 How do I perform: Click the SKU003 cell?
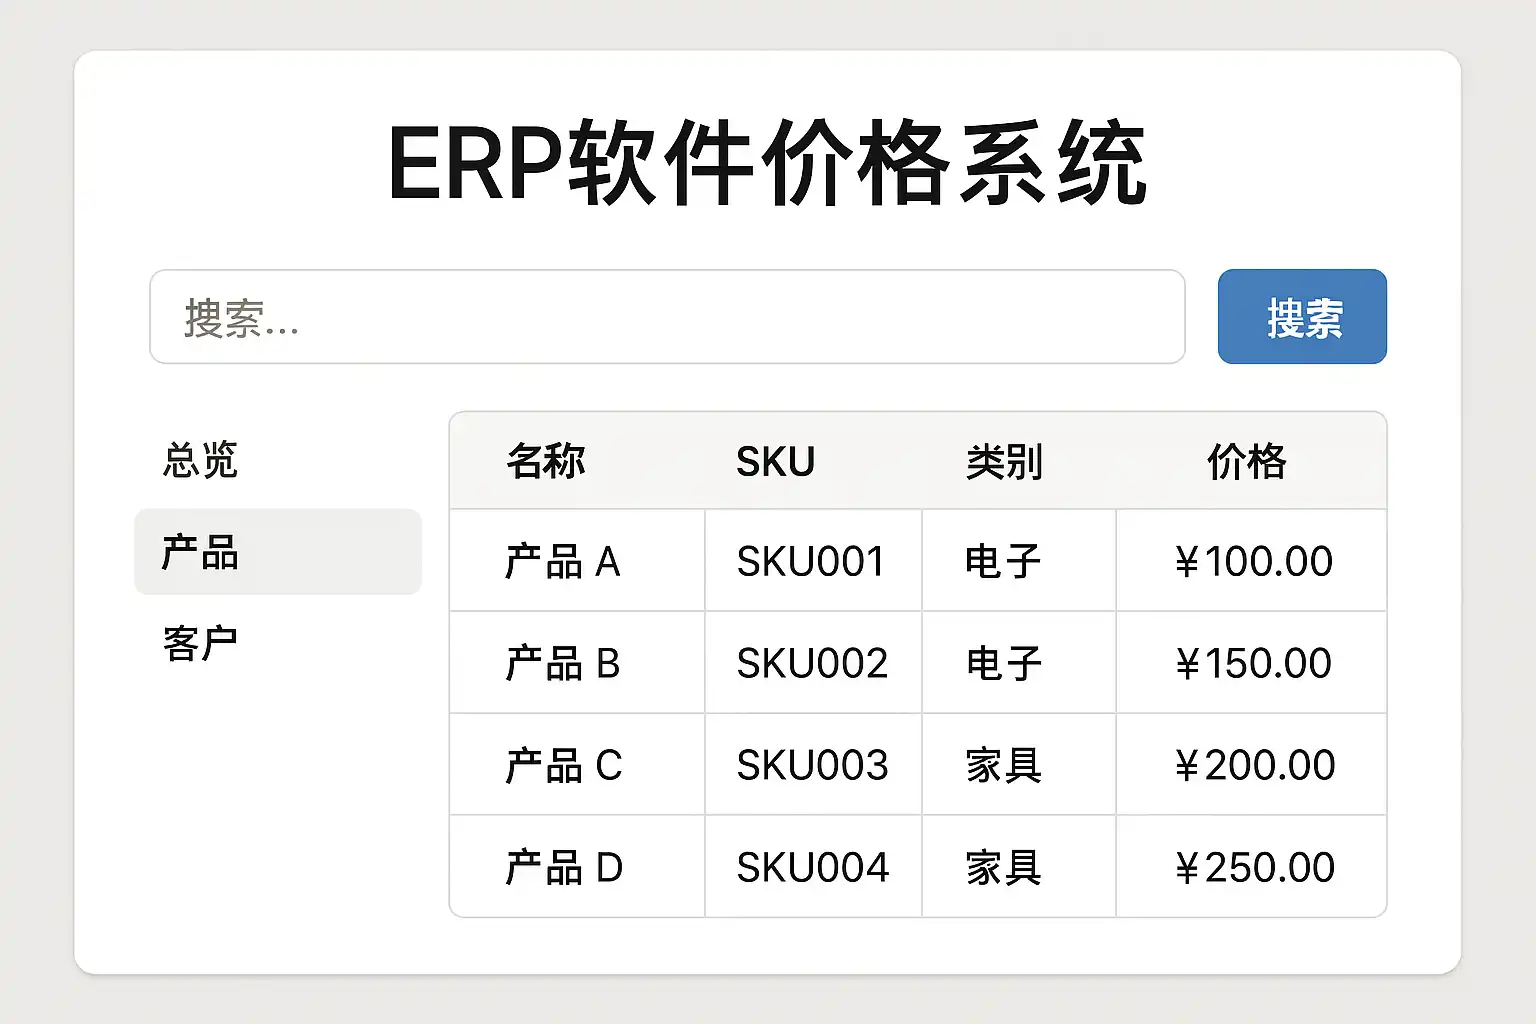click(x=812, y=766)
